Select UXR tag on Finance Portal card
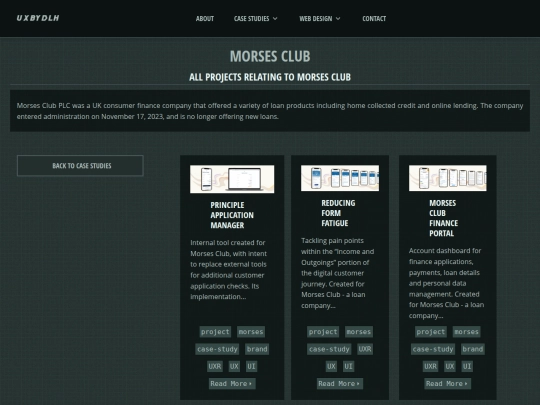This screenshot has height=405, width=540. pyautogui.click(x=430, y=366)
